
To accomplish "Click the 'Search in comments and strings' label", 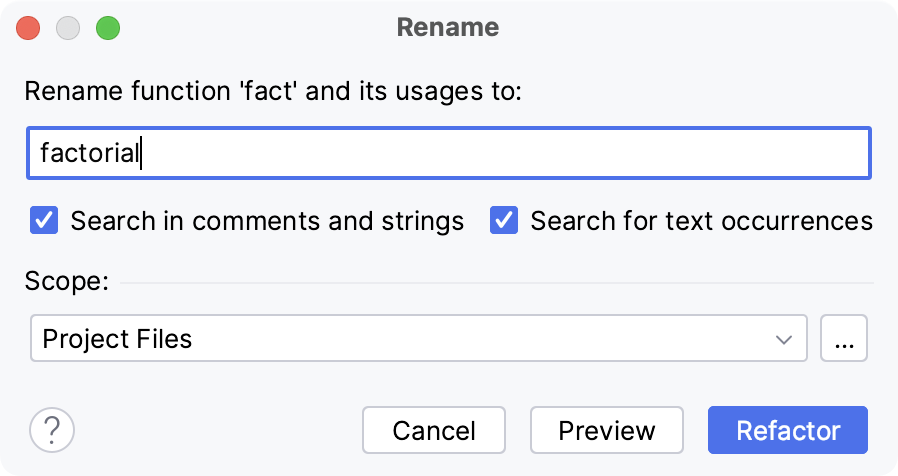I will pos(267,221).
